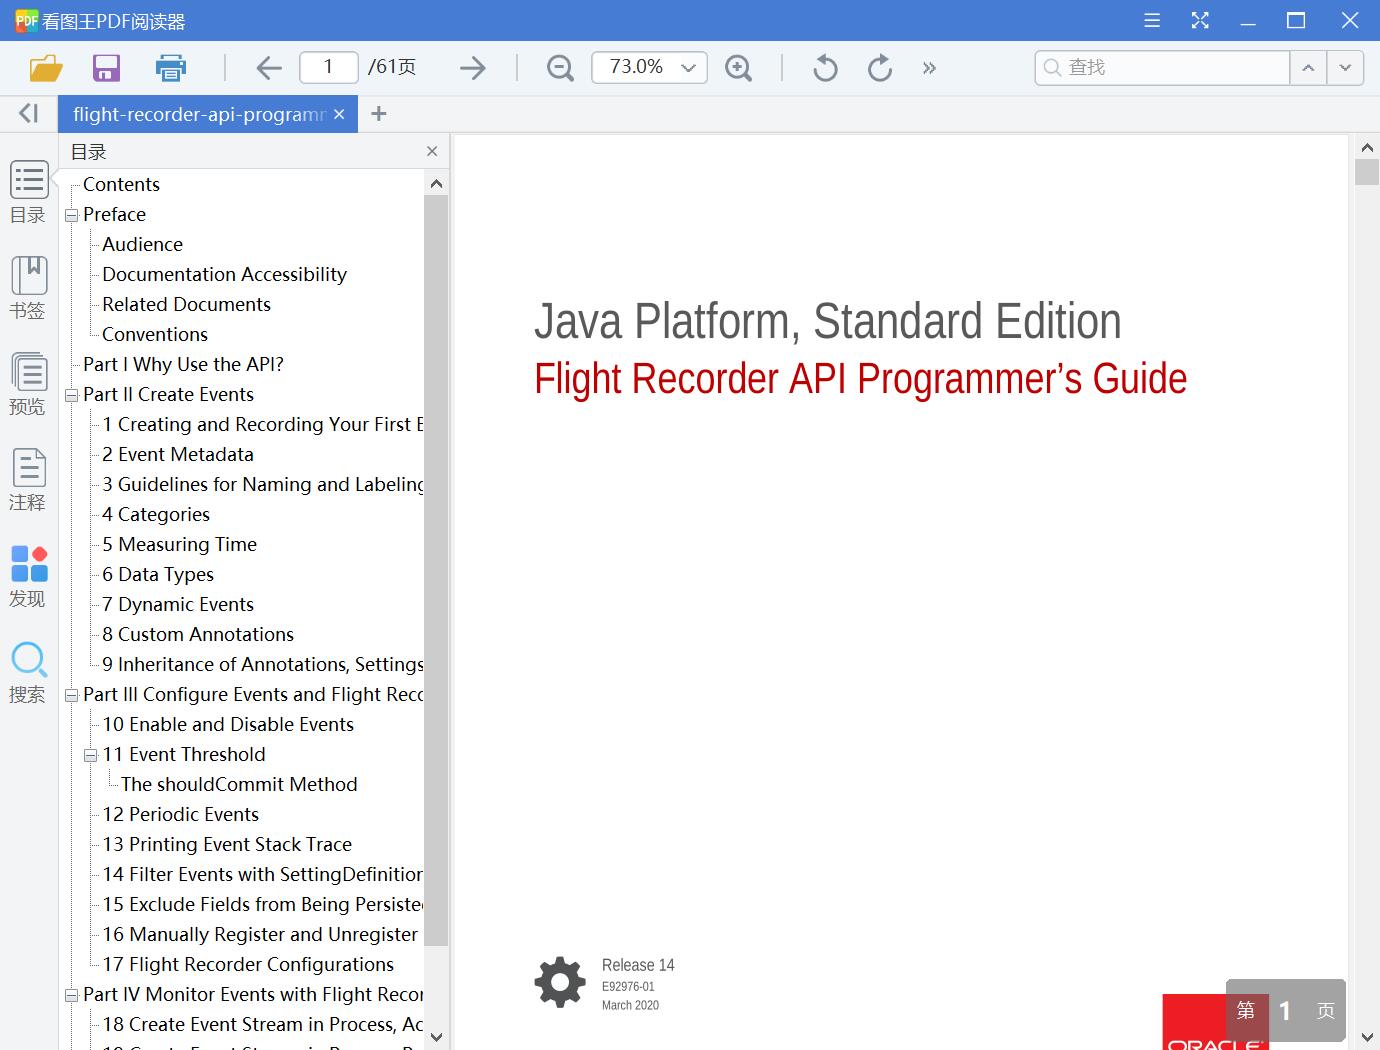Open 17 Flight Recorder Configurations

[x=248, y=964]
